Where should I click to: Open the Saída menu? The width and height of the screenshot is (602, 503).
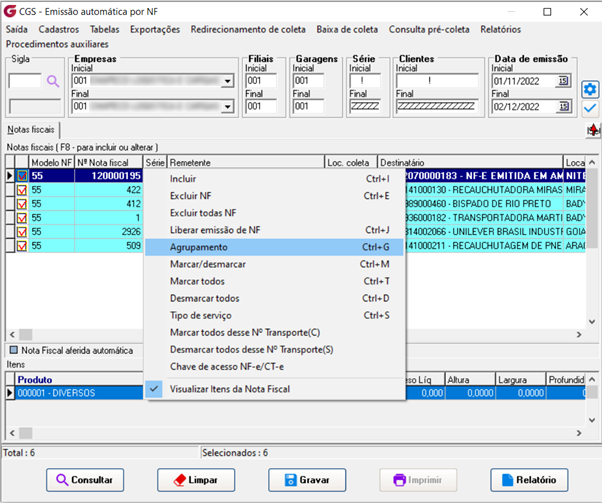pyautogui.click(x=17, y=30)
